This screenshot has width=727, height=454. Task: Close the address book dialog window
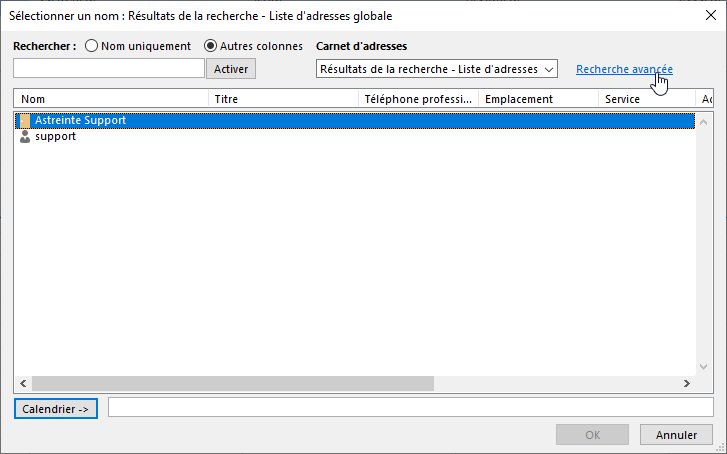[710, 16]
